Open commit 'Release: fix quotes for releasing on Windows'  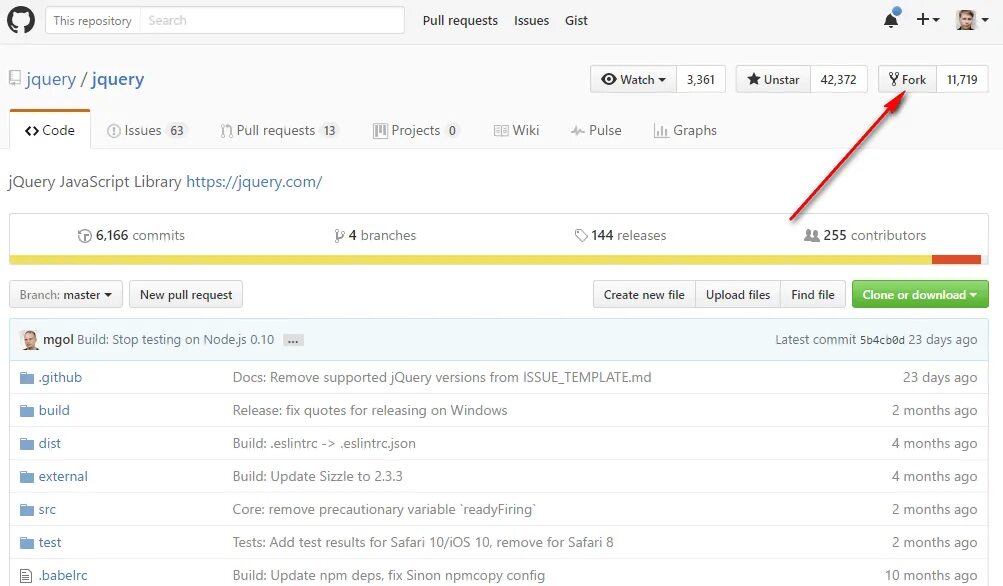pos(370,410)
